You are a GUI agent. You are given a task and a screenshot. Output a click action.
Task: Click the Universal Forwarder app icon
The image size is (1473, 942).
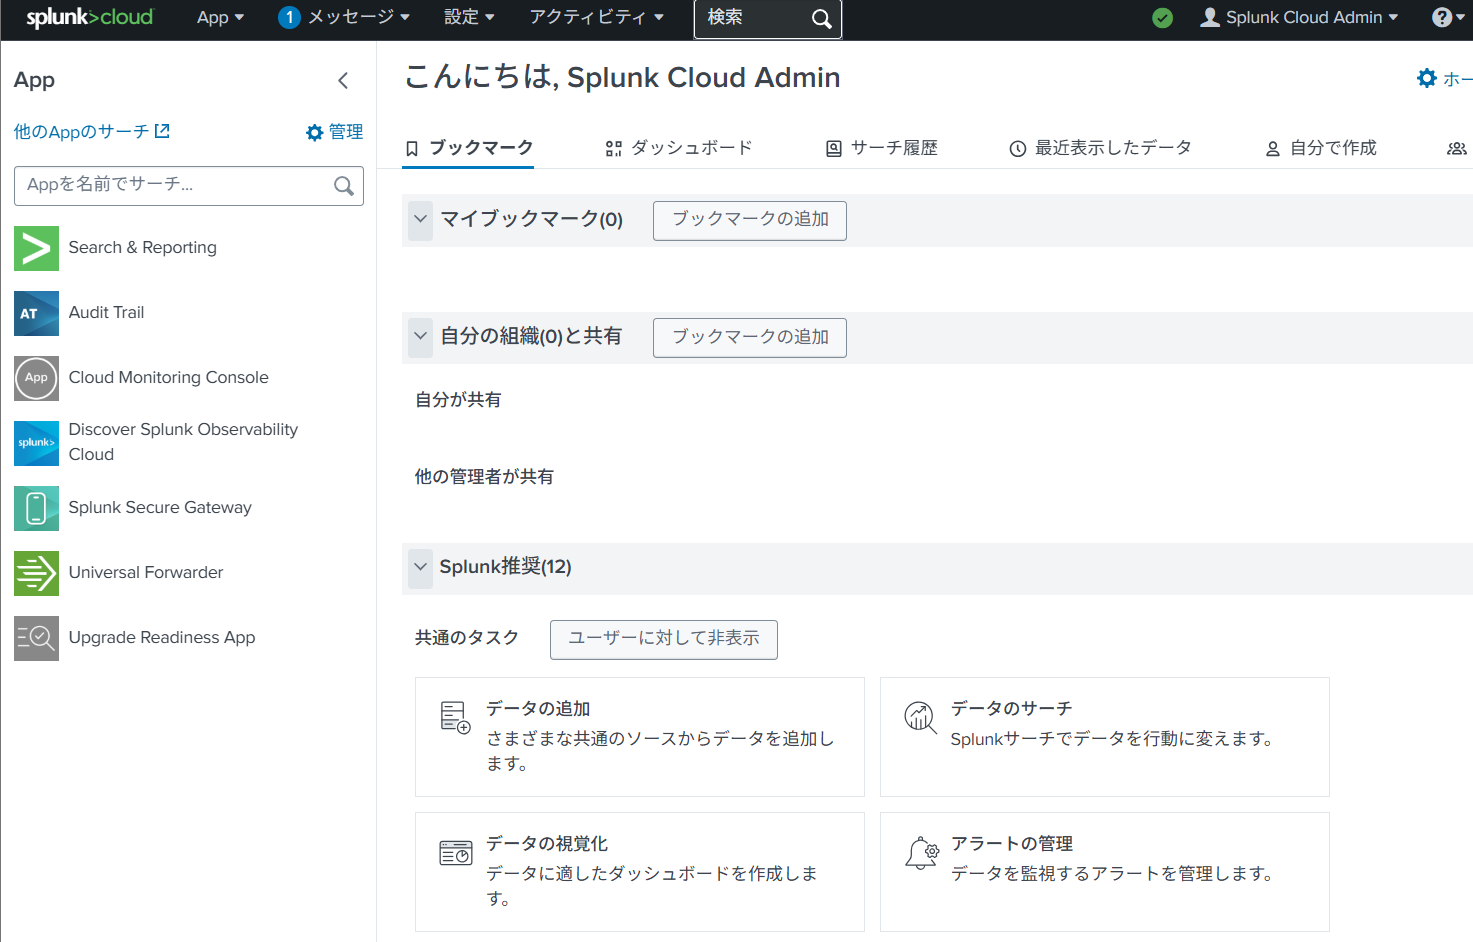point(36,573)
